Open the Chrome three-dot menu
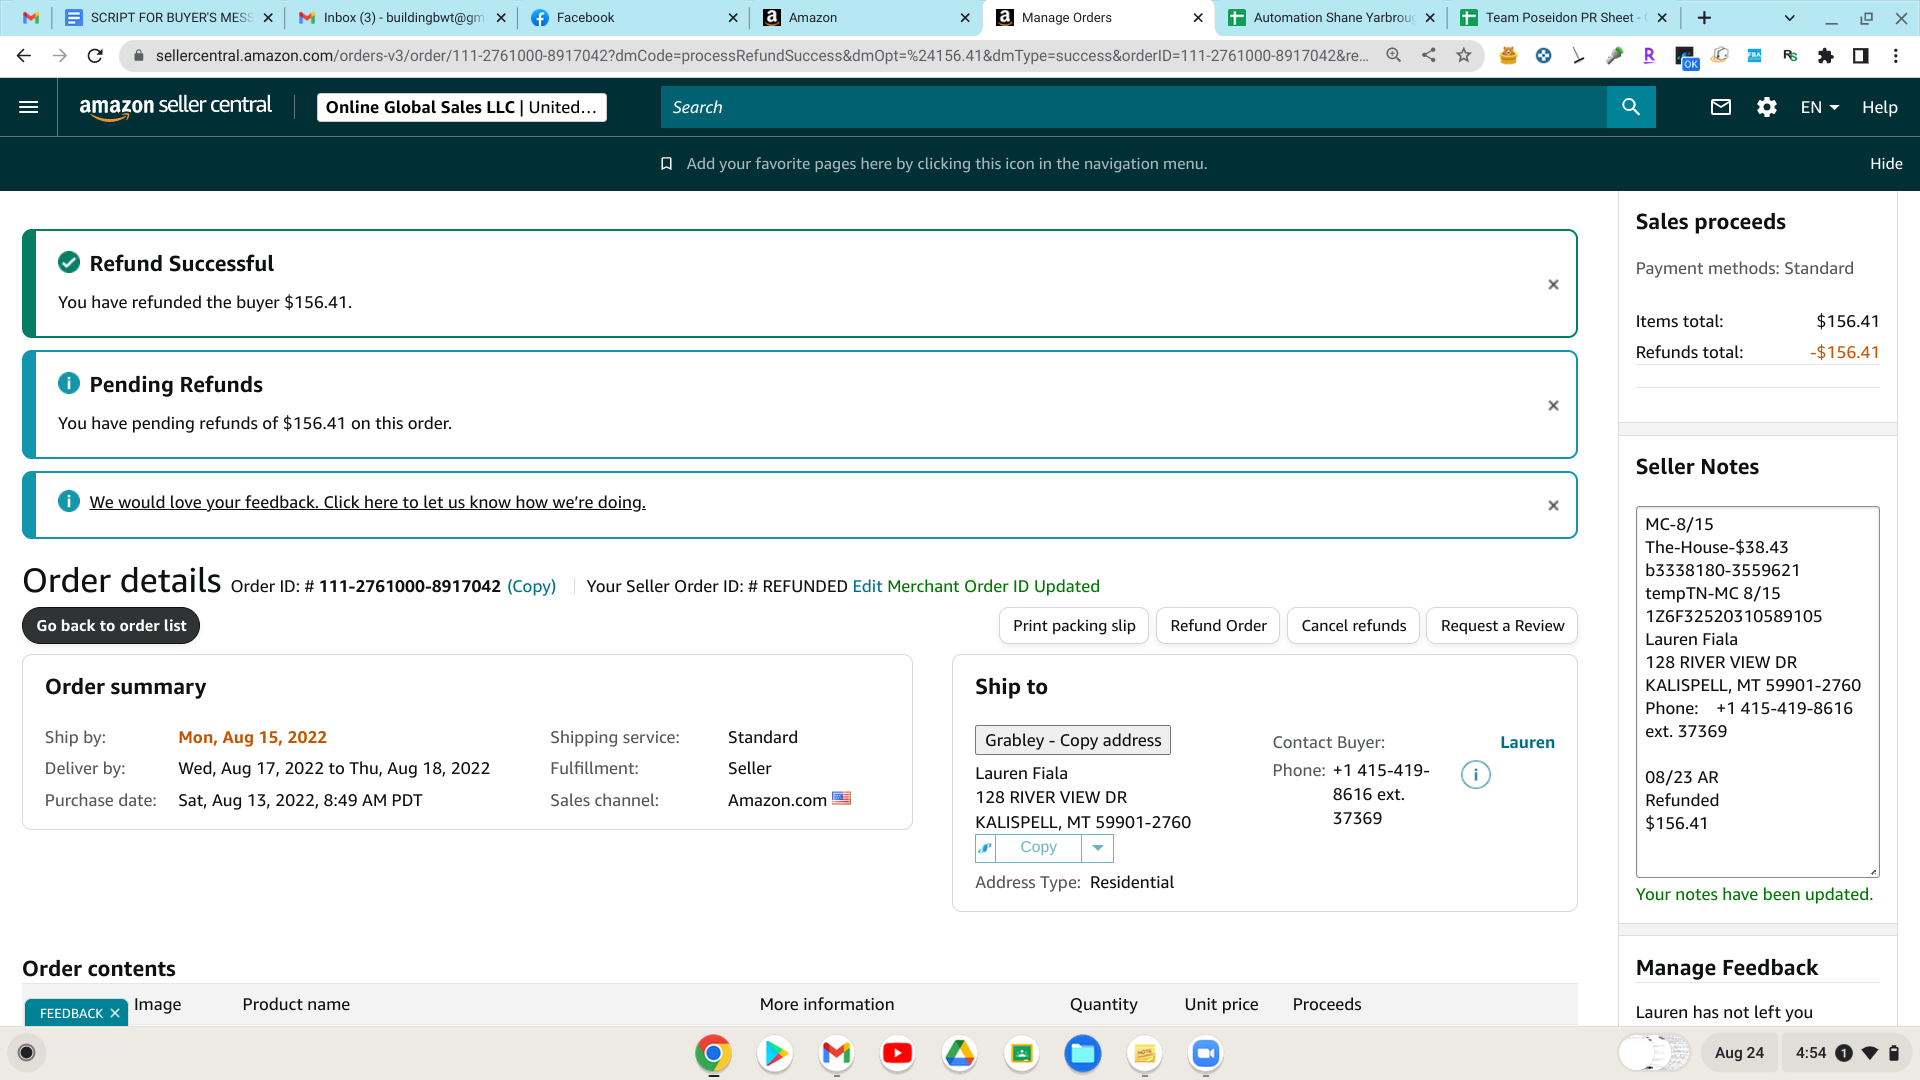The image size is (1920, 1080). click(x=1896, y=56)
